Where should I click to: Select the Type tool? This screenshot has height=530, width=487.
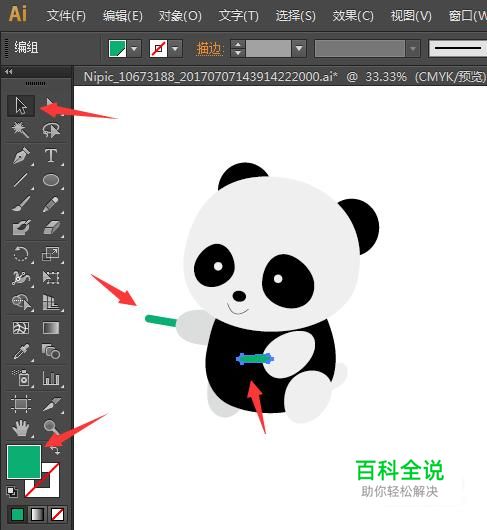[x=51, y=156]
